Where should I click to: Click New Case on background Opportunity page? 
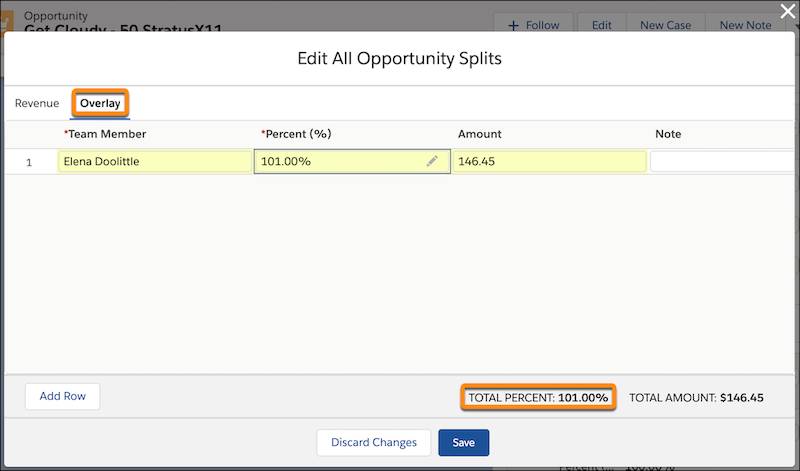click(665, 25)
